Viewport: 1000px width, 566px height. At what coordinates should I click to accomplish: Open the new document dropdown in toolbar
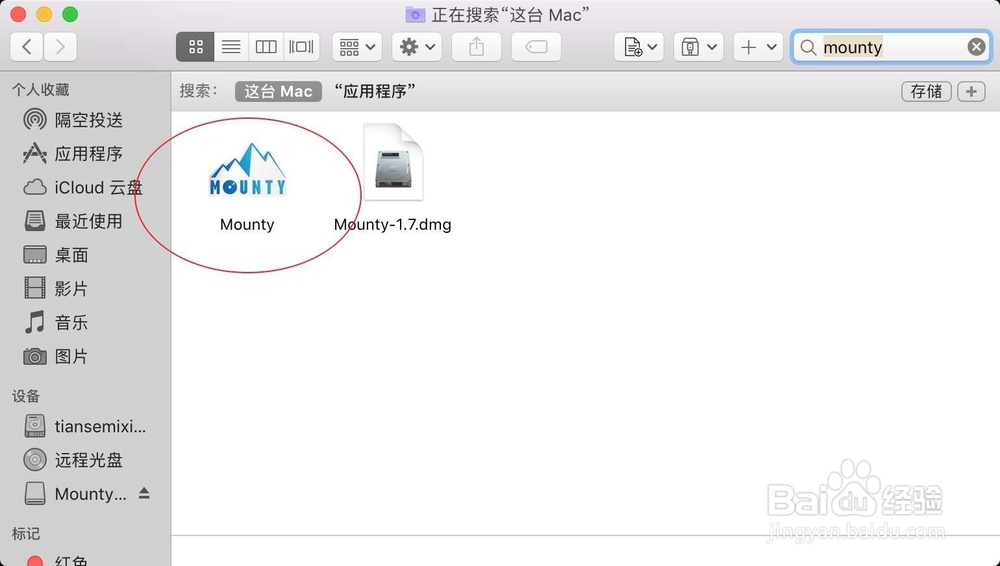pos(639,47)
